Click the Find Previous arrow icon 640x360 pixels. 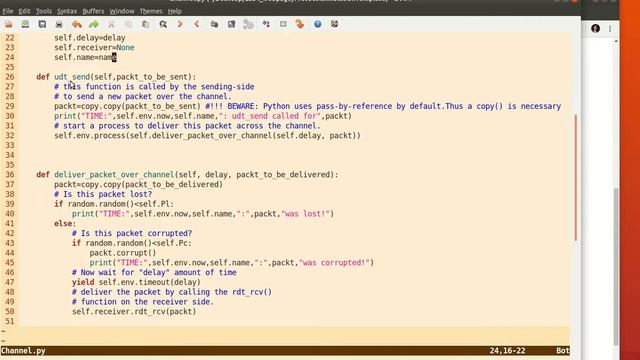tap(197, 24)
